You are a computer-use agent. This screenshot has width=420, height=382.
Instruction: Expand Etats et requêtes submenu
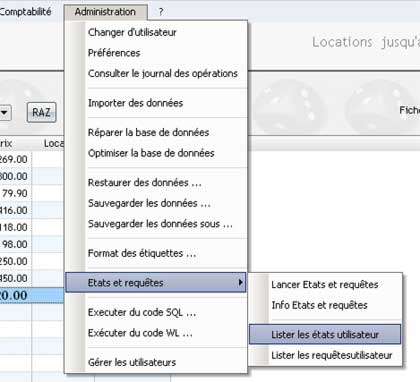coord(156,283)
